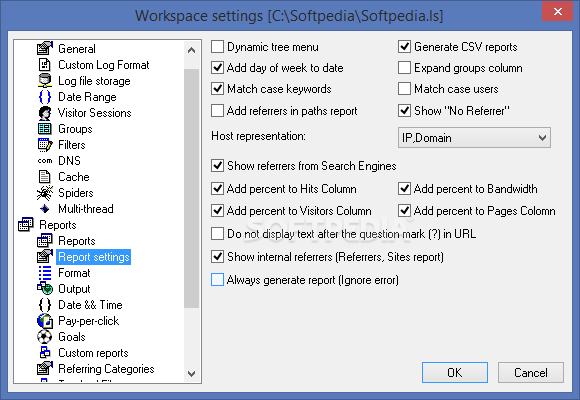Viewport: 580px width, 400px height.
Task: Select Spiders tree item
Action: coord(76,193)
